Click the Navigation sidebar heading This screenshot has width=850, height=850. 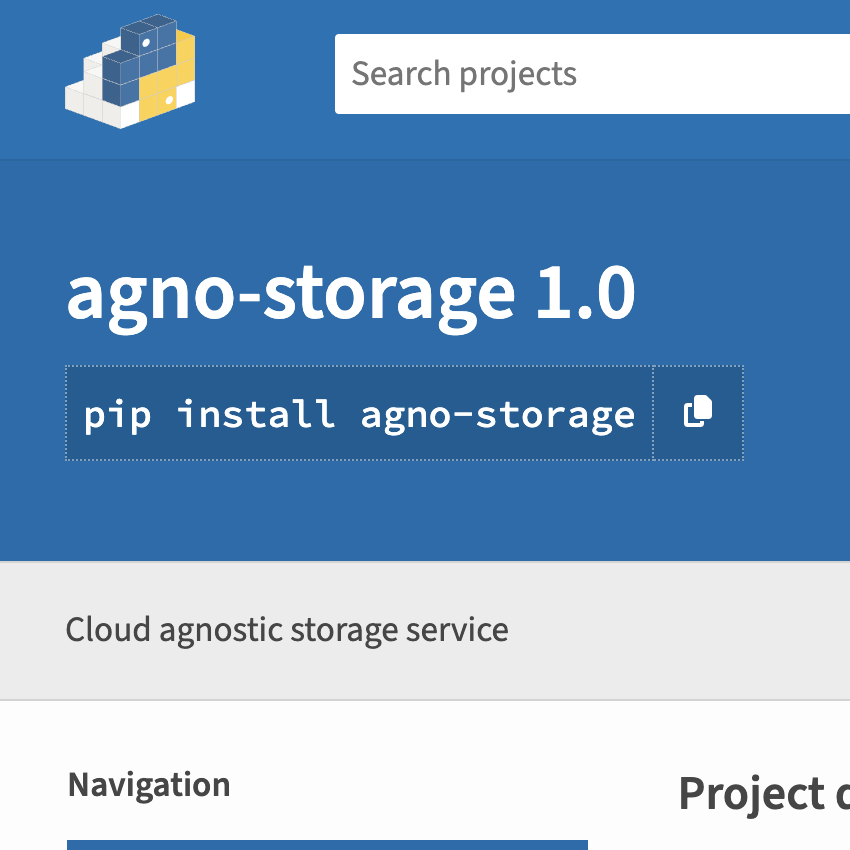149,785
